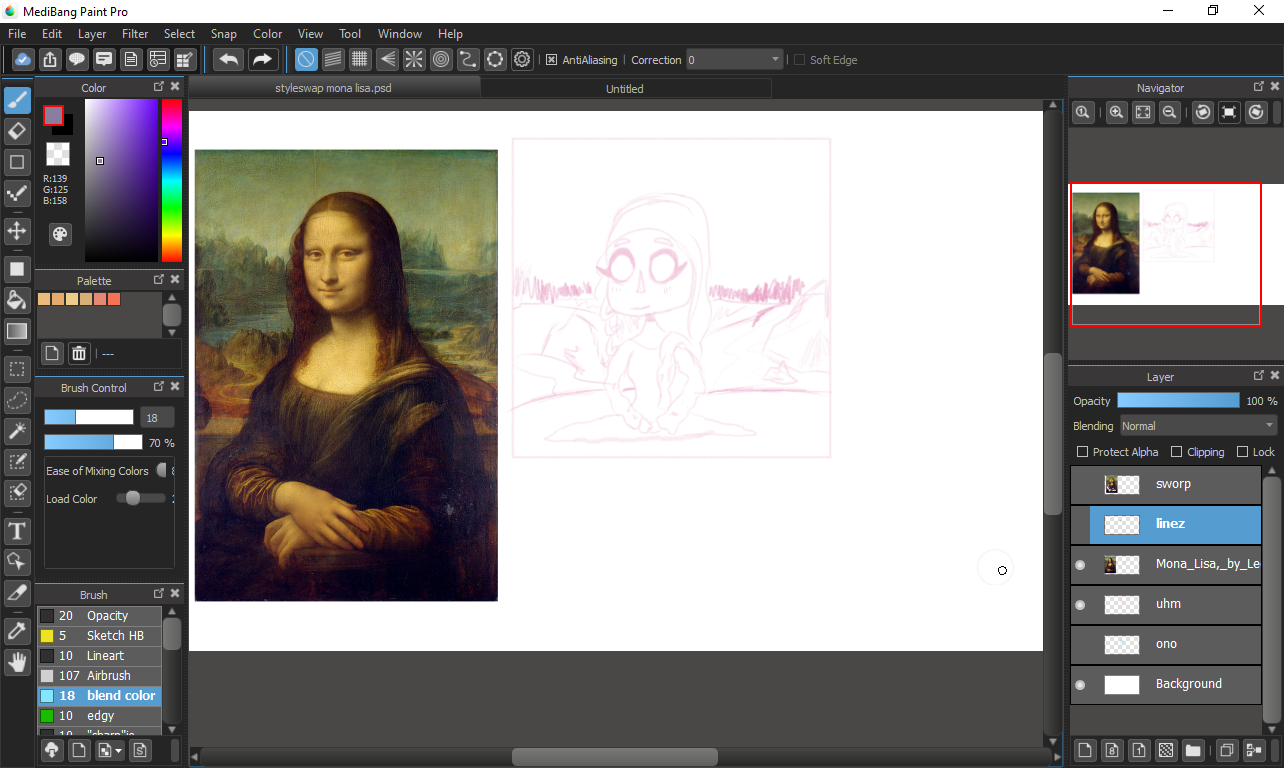
Task: Select the edgy brush
Action: pyautogui.click(x=99, y=716)
